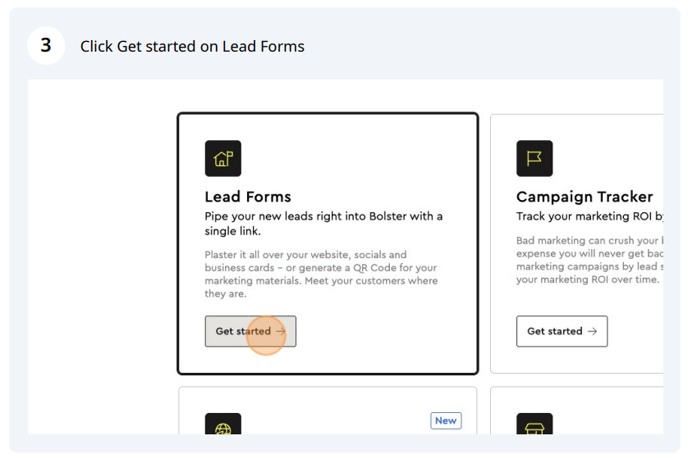Viewport: 688px width, 454px height.
Task: Click the arrow inside Lead Forms' Get started
Action: click(281, 331)
